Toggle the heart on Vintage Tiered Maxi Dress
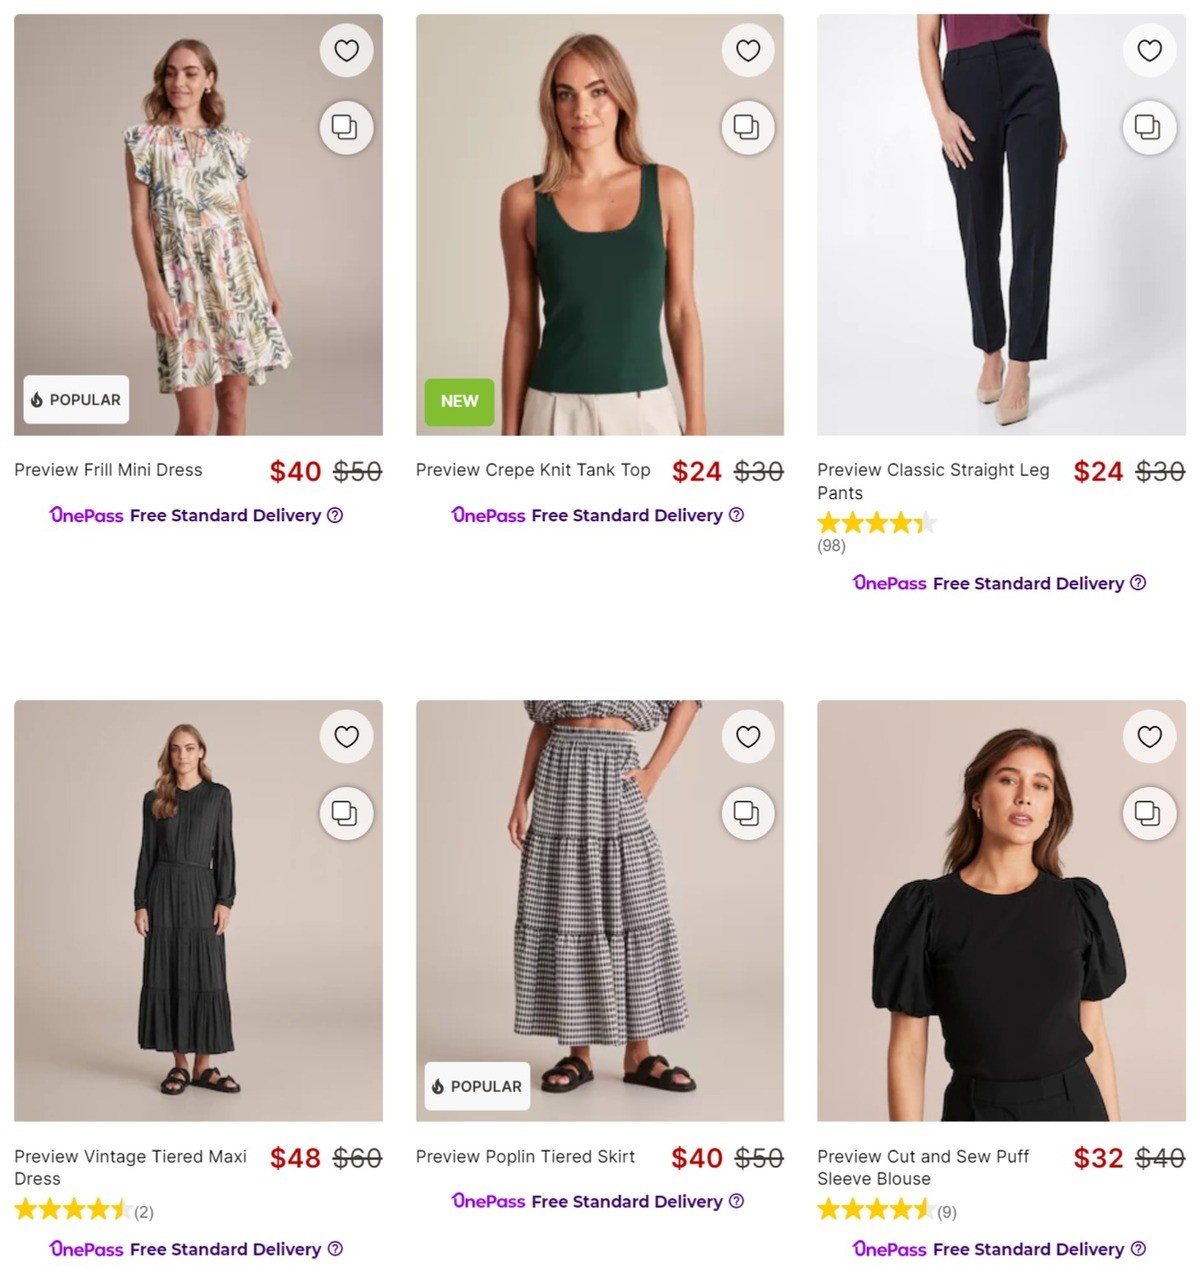The image size is (1200, 1276). [346, 736]
